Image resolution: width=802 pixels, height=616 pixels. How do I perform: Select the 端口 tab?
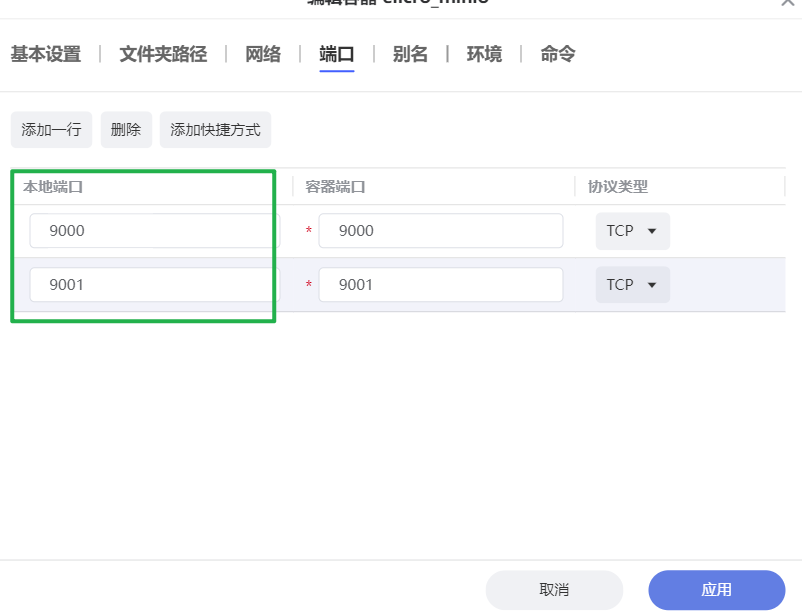(x=336, y=54)
